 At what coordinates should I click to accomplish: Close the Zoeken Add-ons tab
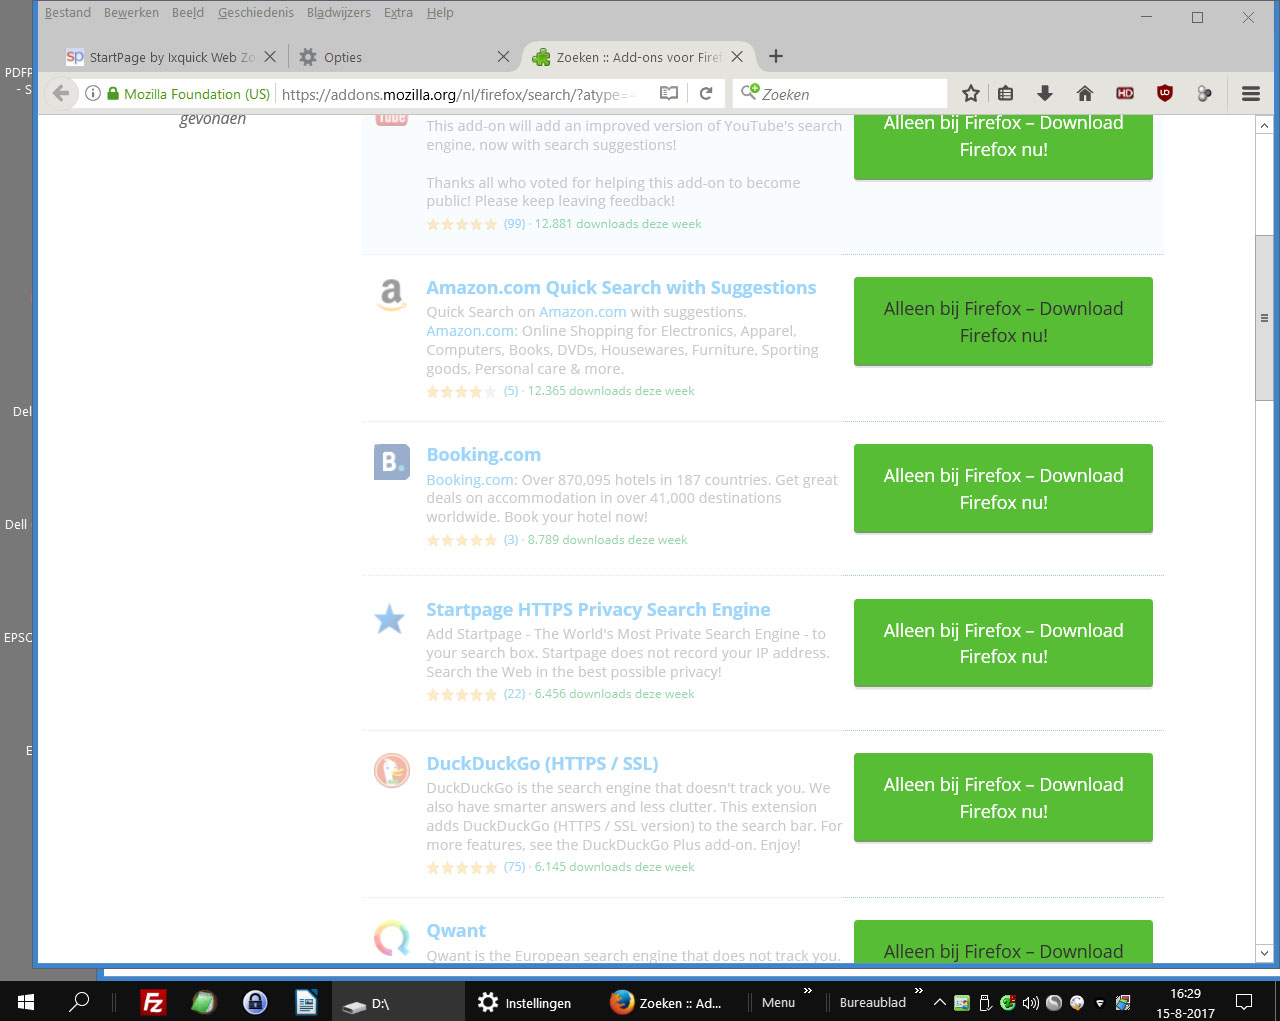coord(737,57)
